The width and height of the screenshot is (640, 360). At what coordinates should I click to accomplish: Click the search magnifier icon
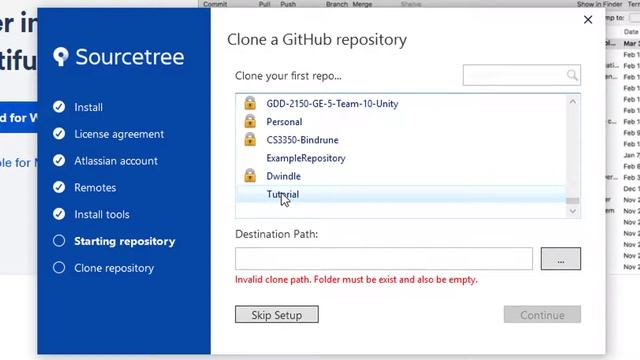point(572,75)
